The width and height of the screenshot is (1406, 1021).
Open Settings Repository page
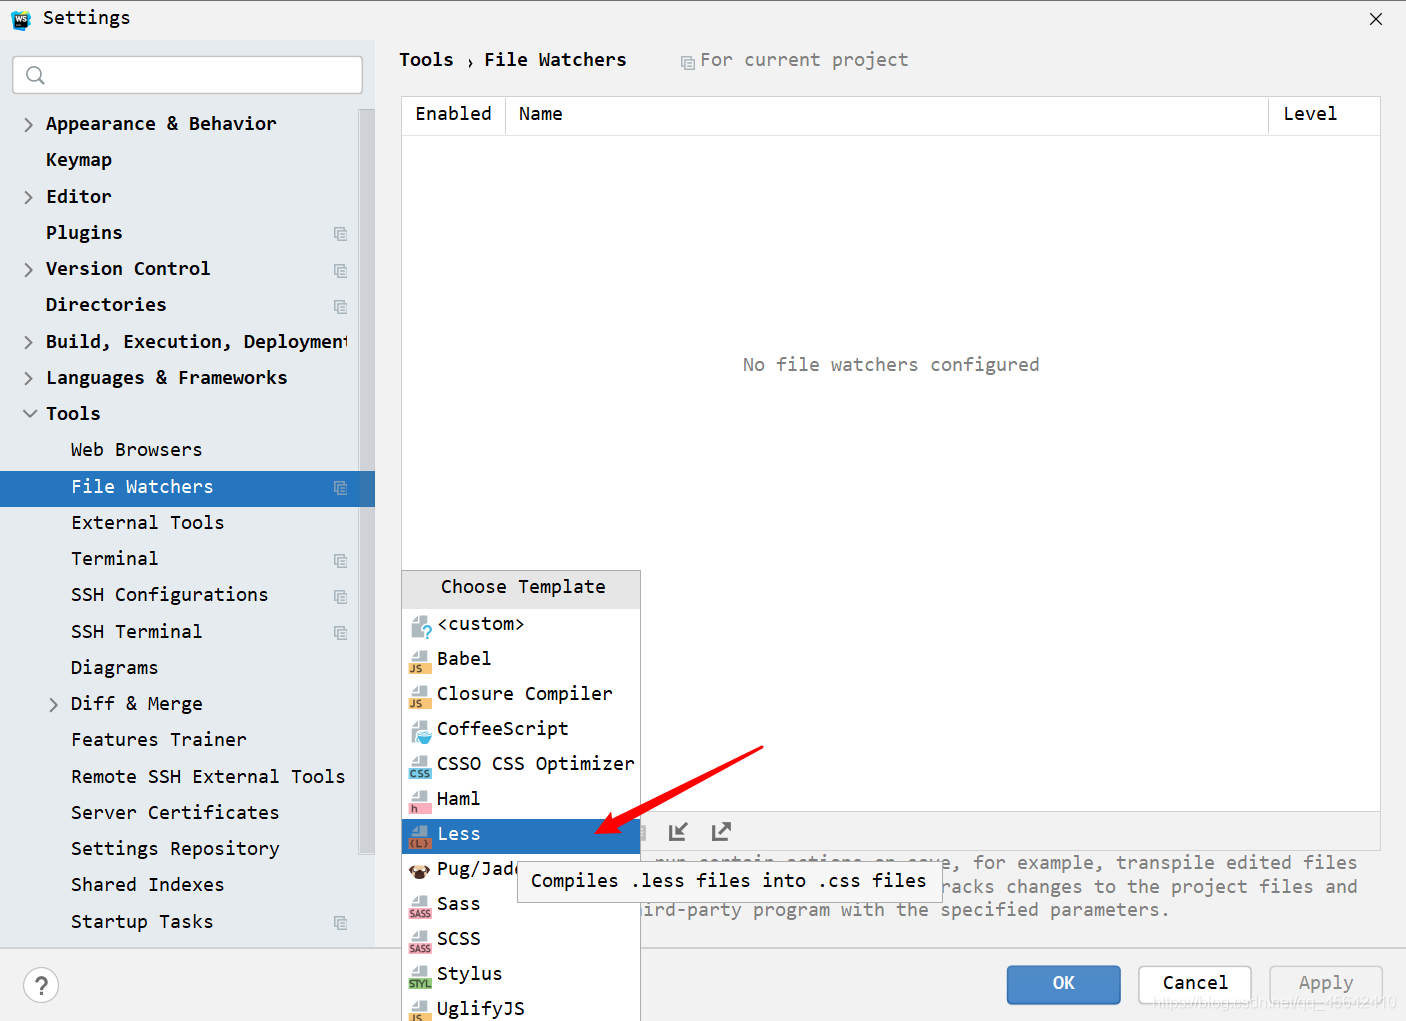[x=175, y=849]
